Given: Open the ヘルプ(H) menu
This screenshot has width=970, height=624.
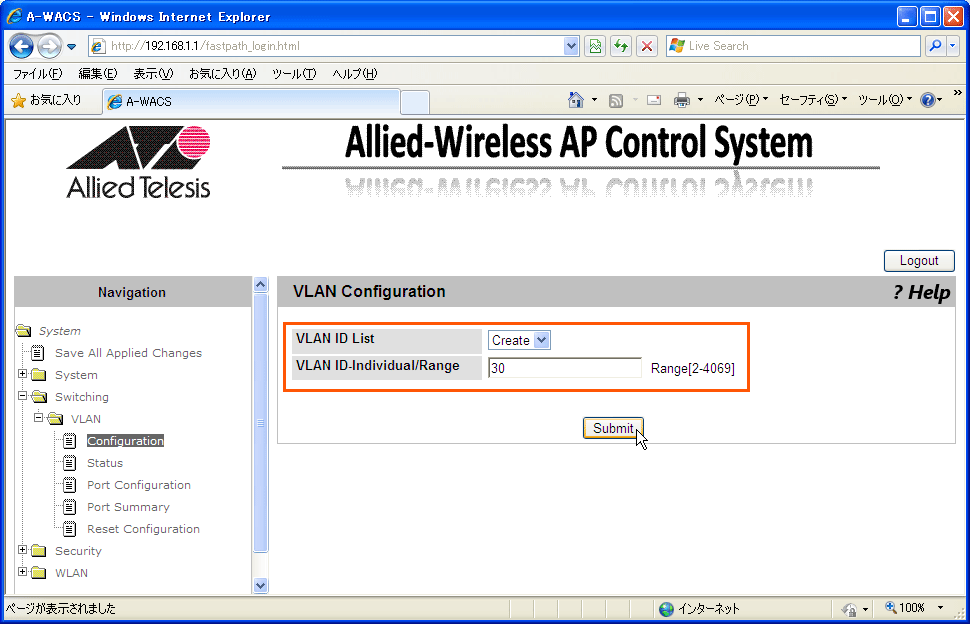Looking at the screenshot, I should (x=354, y=74).
